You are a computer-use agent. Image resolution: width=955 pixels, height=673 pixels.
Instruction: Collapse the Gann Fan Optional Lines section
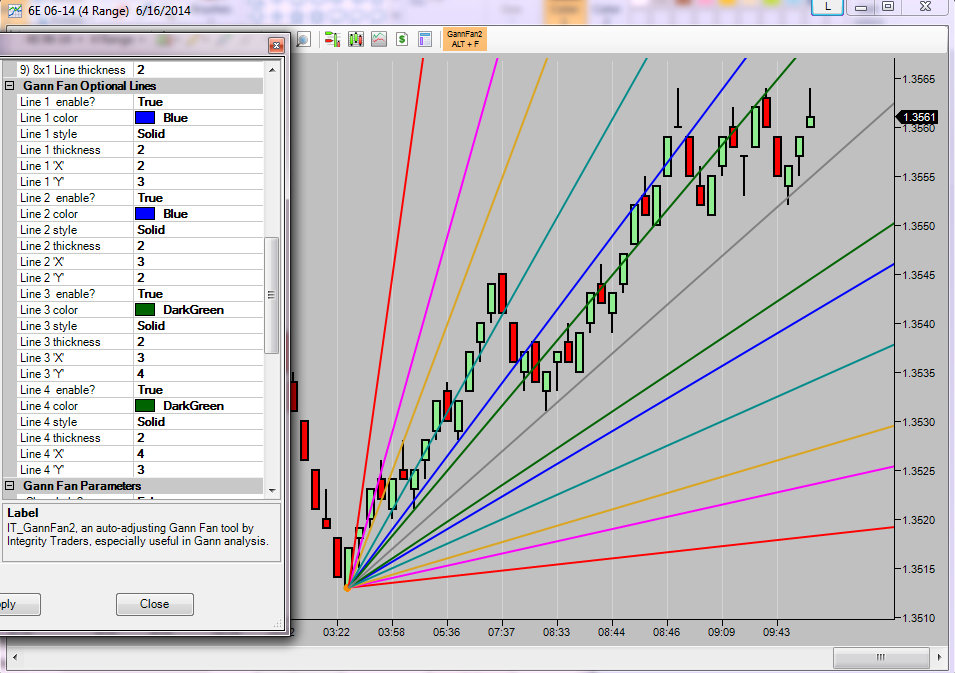10,86
